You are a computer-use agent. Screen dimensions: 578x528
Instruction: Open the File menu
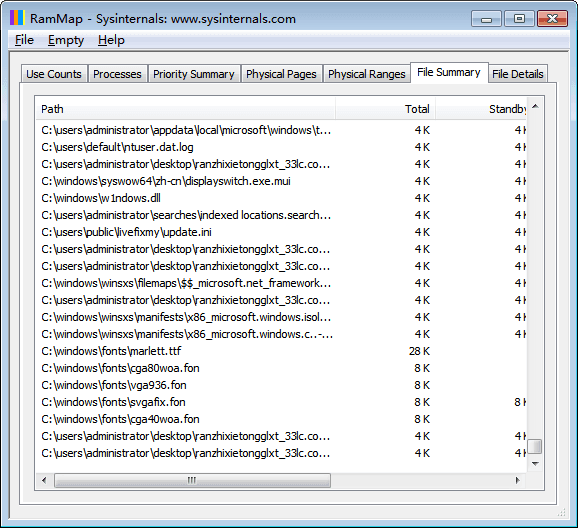point(24,40)
